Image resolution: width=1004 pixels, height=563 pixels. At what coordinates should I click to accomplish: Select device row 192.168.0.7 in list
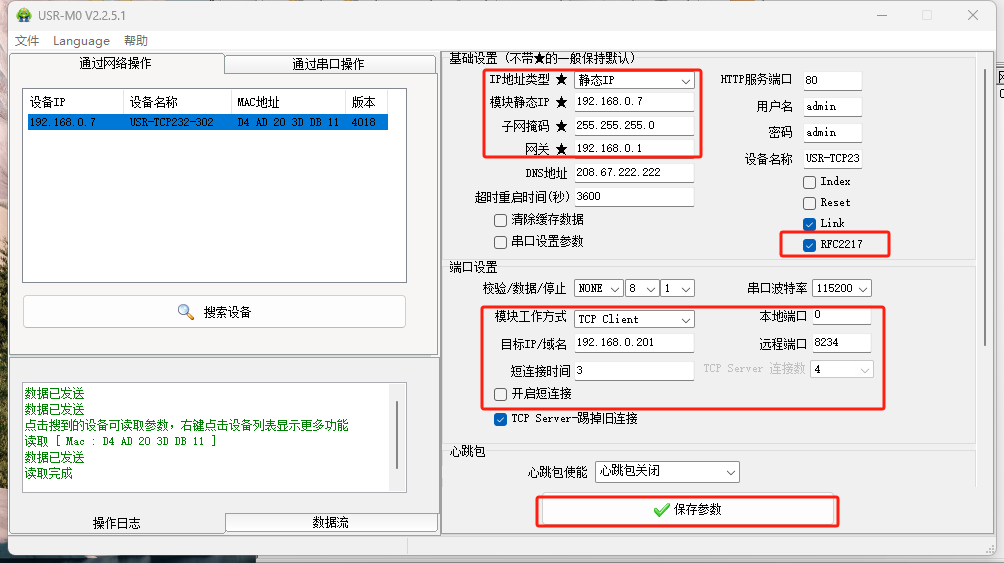208,122
